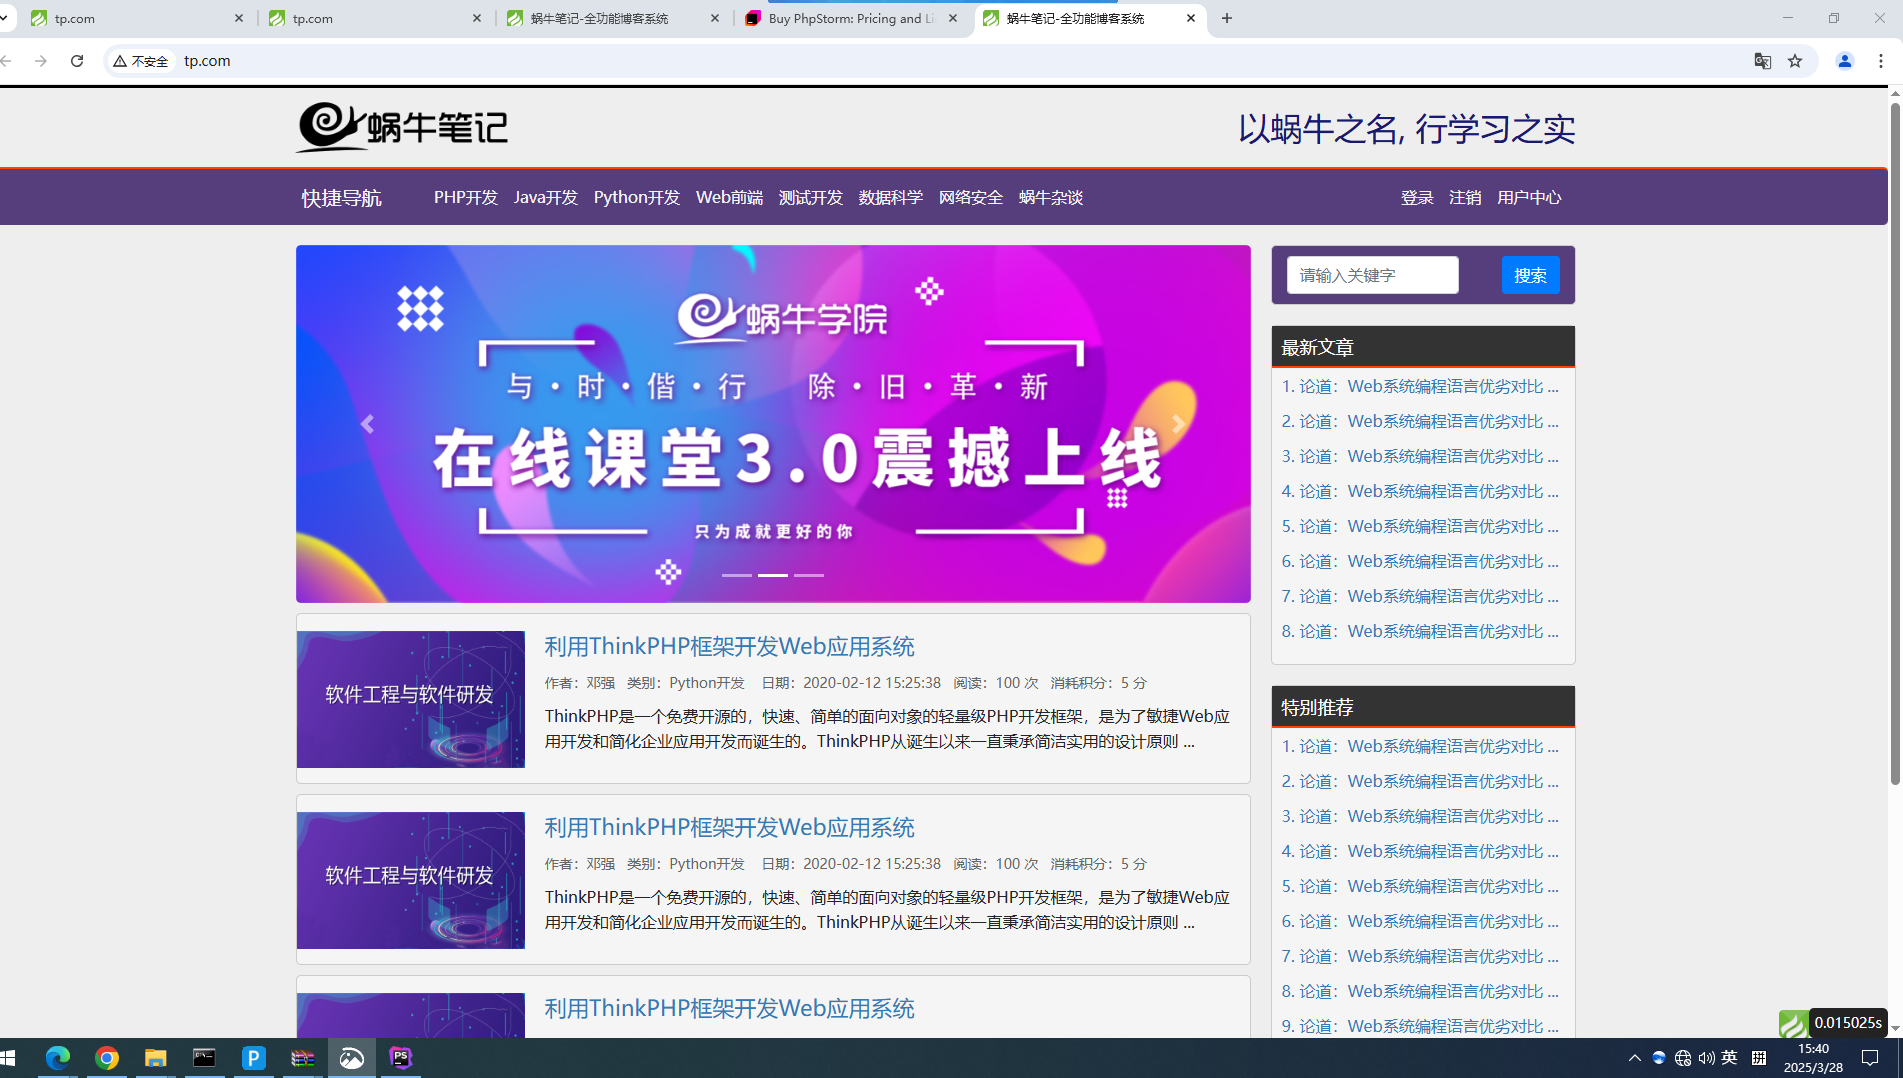The height and width of the screenshot is (1078, 1903).
Task: Open the WinRAR icon in taskbar
Action: [302, 1058]
